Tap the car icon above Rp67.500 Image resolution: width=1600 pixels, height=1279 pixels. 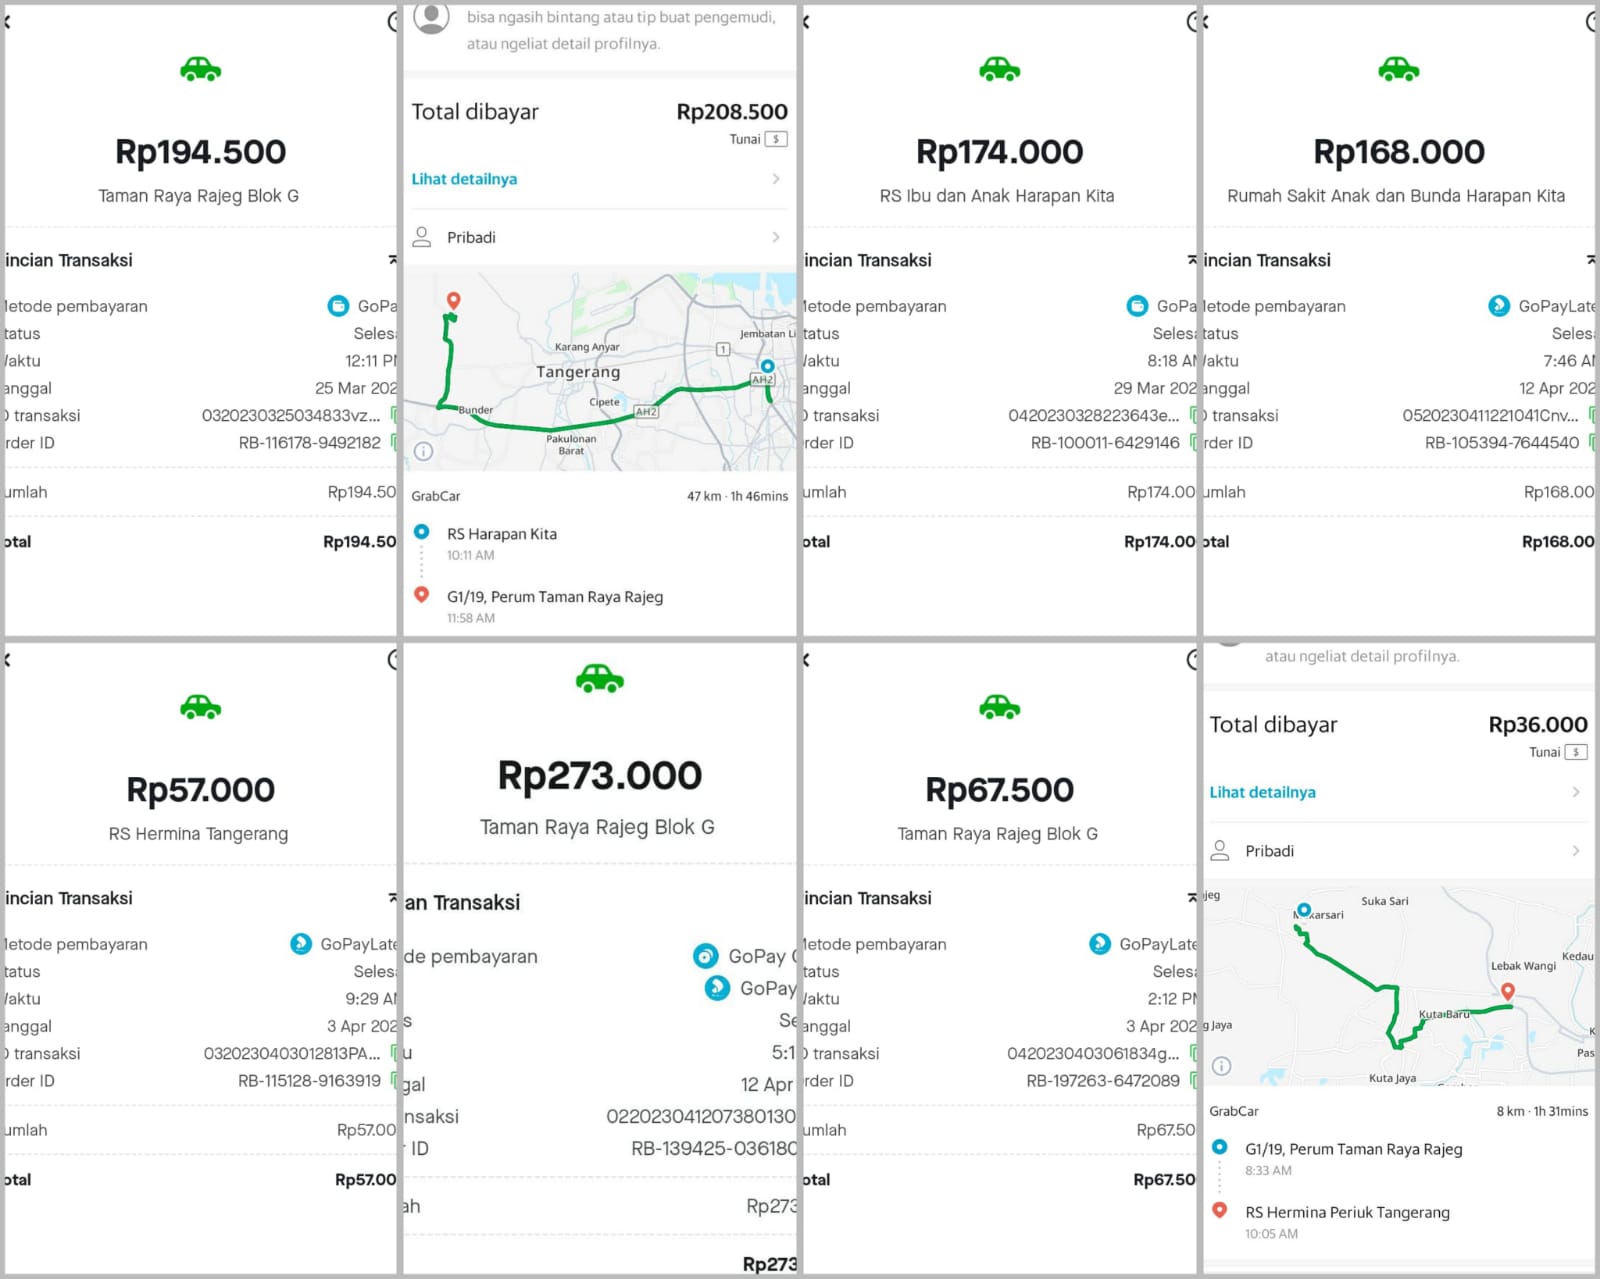[999, 707]
